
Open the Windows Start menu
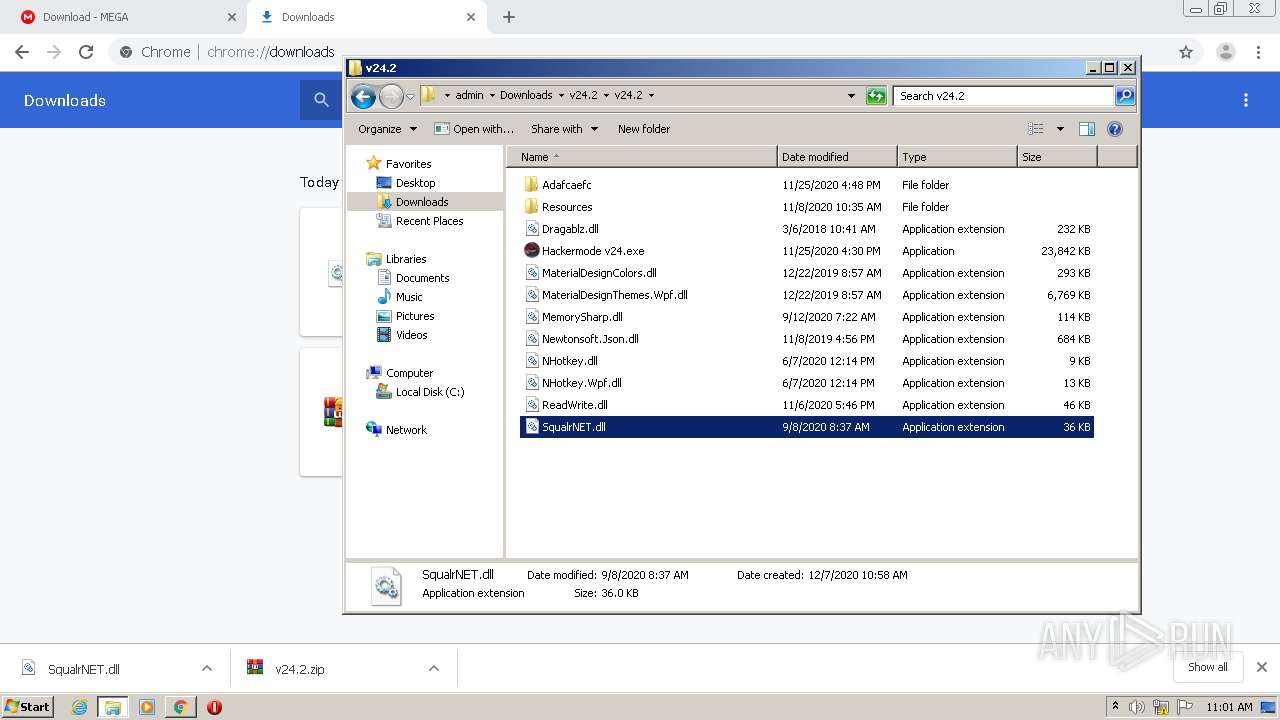point(28,707)
